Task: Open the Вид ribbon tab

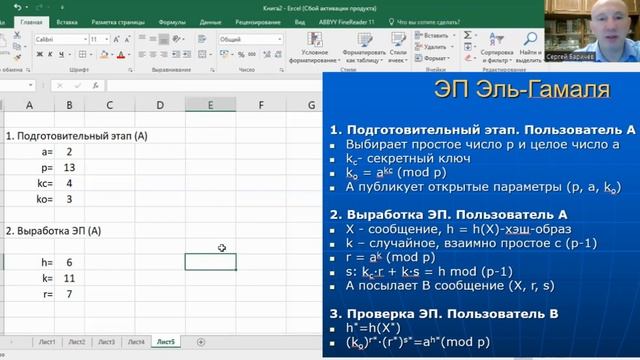Action: (x=300, y=22)
